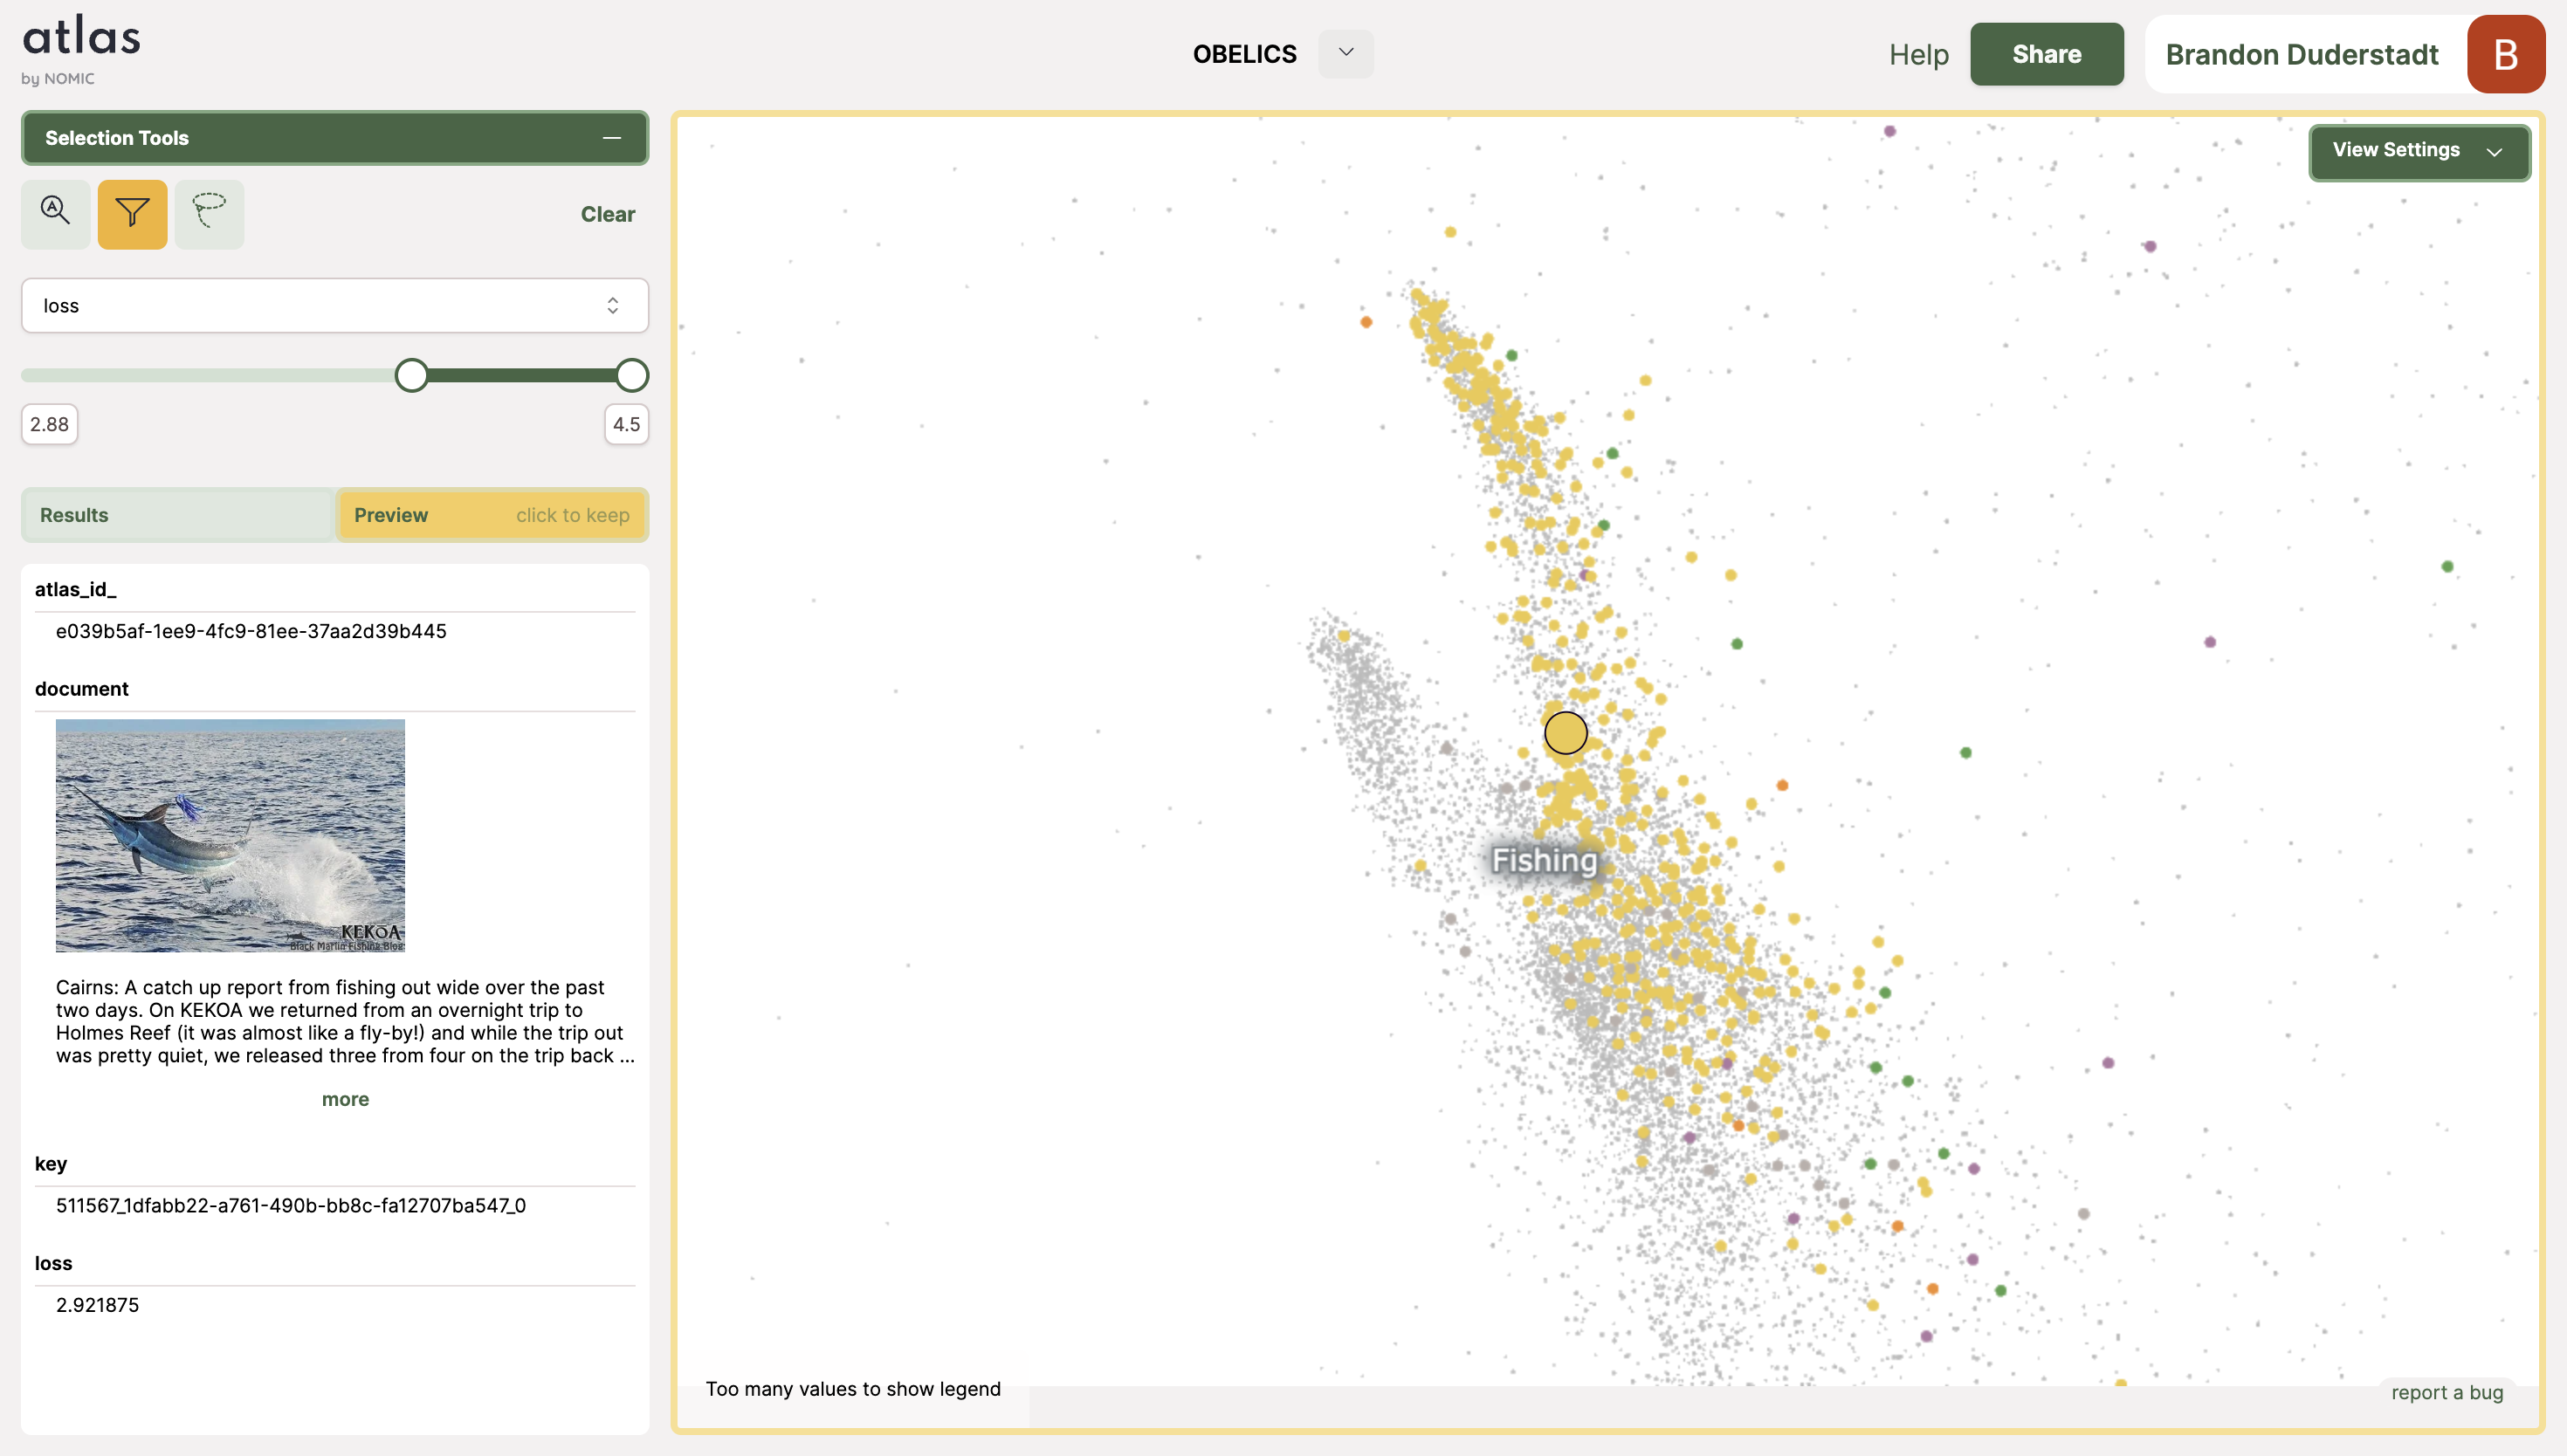Viewport: 2567px width, 1456px height.
Task: Click the Clear selection link
Action: point(607,214)
